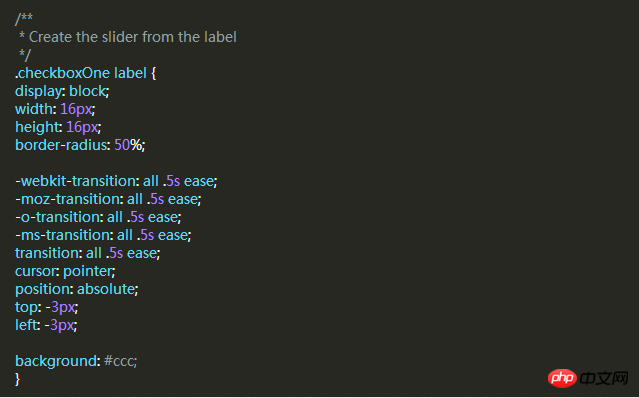The image size is (639, 398).
Task: Click the border-radius: 50% line
Action: pyautogui.click(x=80, y=145)
